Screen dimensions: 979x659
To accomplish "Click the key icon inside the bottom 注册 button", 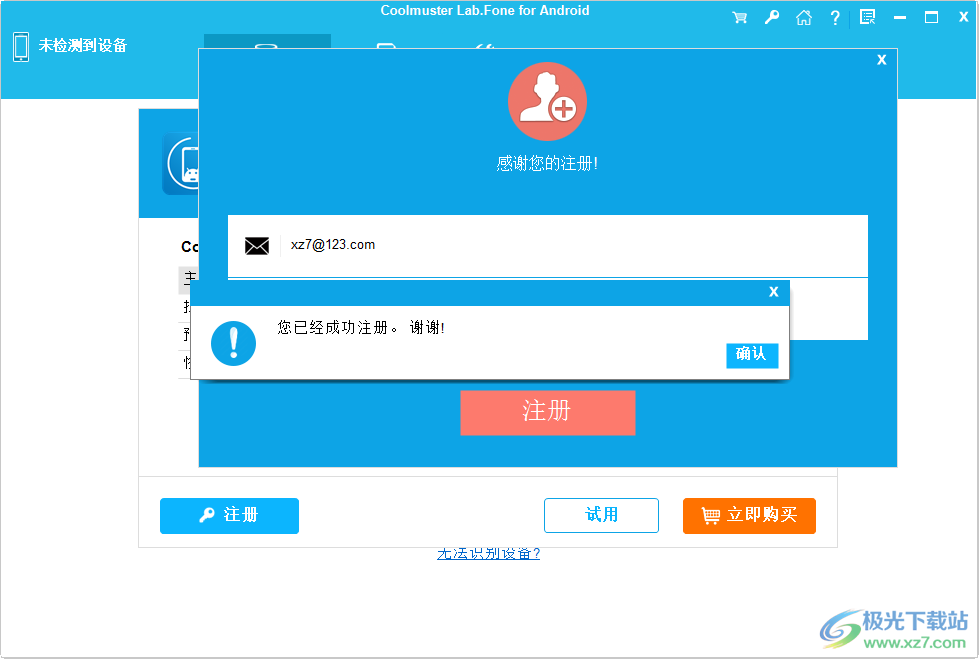I will (x=205, y=516).
